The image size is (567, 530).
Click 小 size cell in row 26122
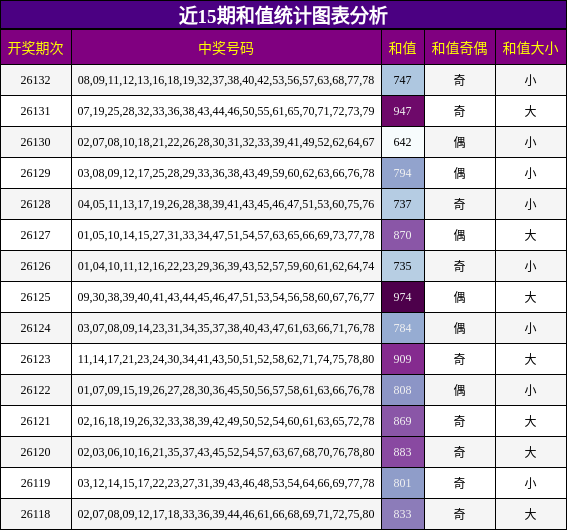pyautogui.click(x=530, y=390)
